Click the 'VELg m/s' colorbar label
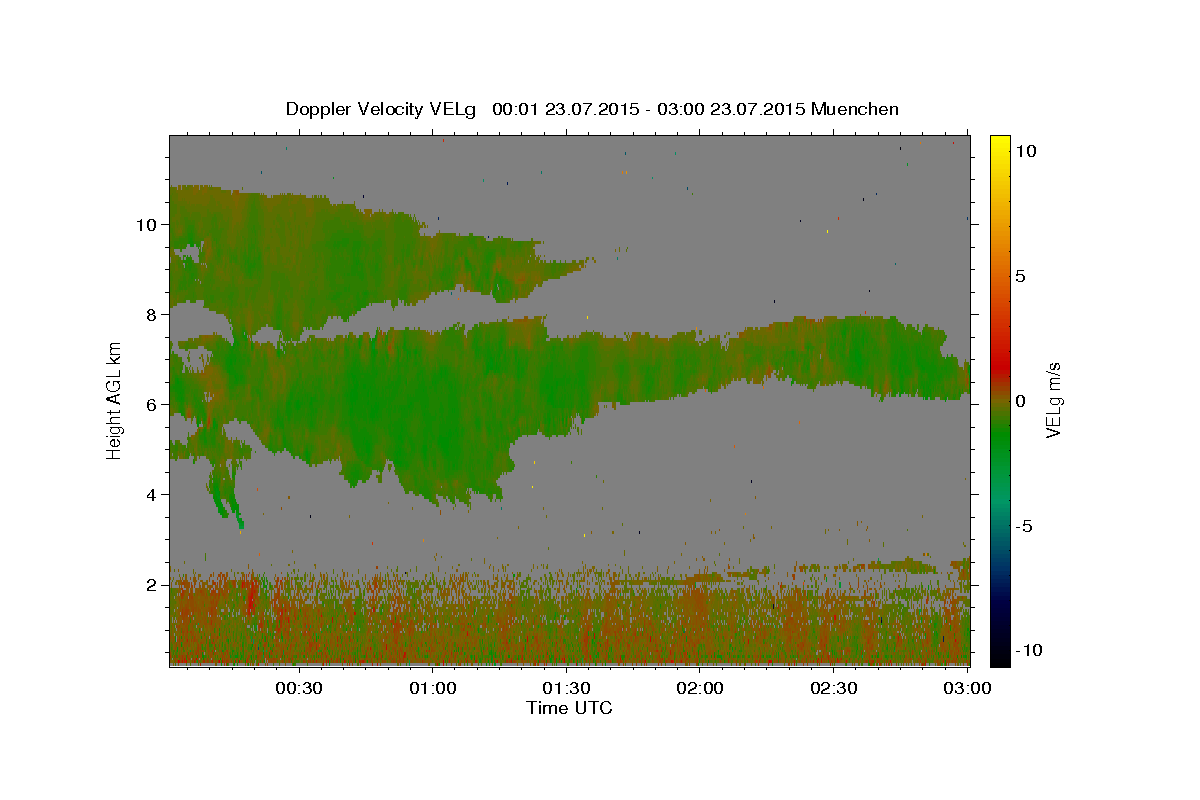This screenshot has height=800, width=1200. click(1053, 400)
